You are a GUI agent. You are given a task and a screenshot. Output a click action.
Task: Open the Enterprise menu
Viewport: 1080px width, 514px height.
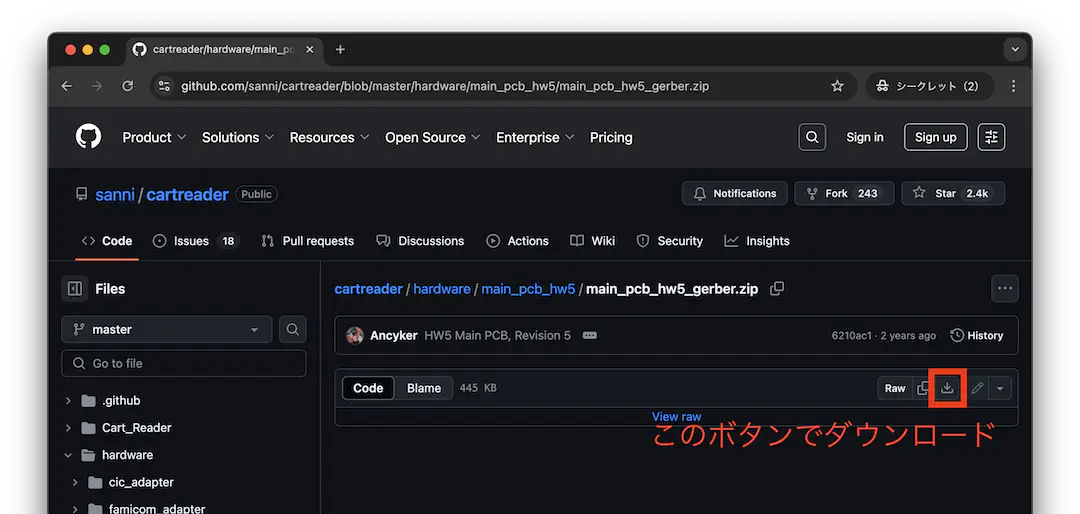tap(535, 137)
